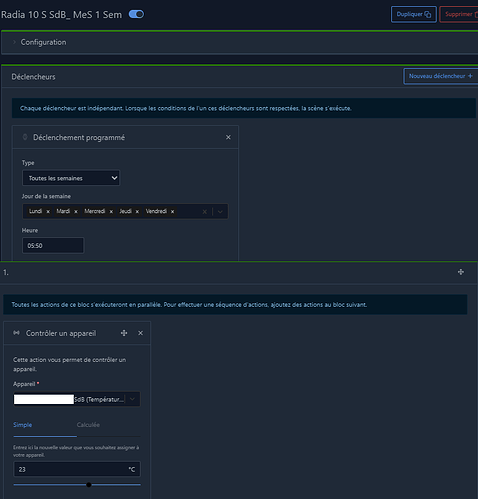Image resolution: width=478 pixels, height=499 pixels.
Task: Add a trigger with Nouveau déclencheur
Action: click(x=441, y=76)
